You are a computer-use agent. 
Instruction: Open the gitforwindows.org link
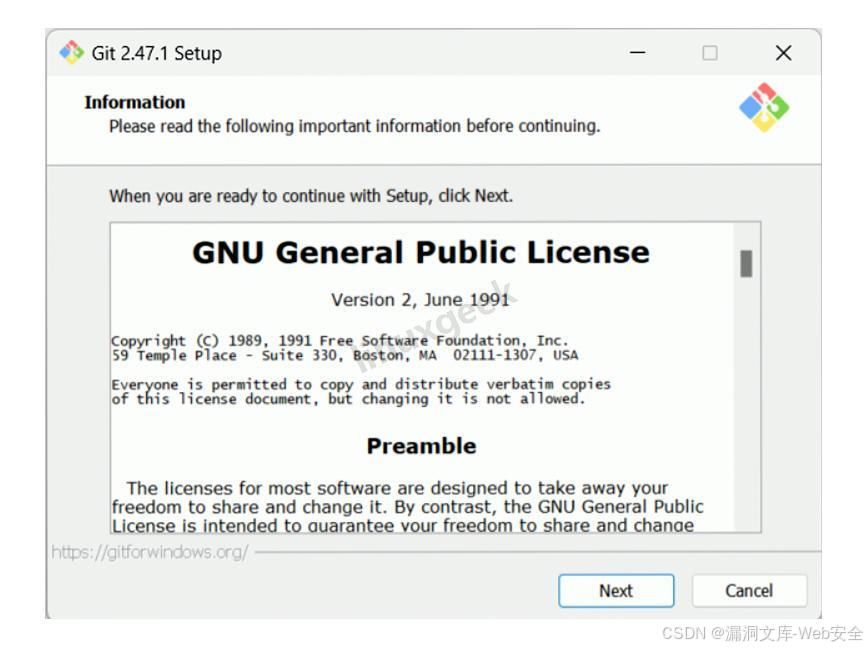150,552
